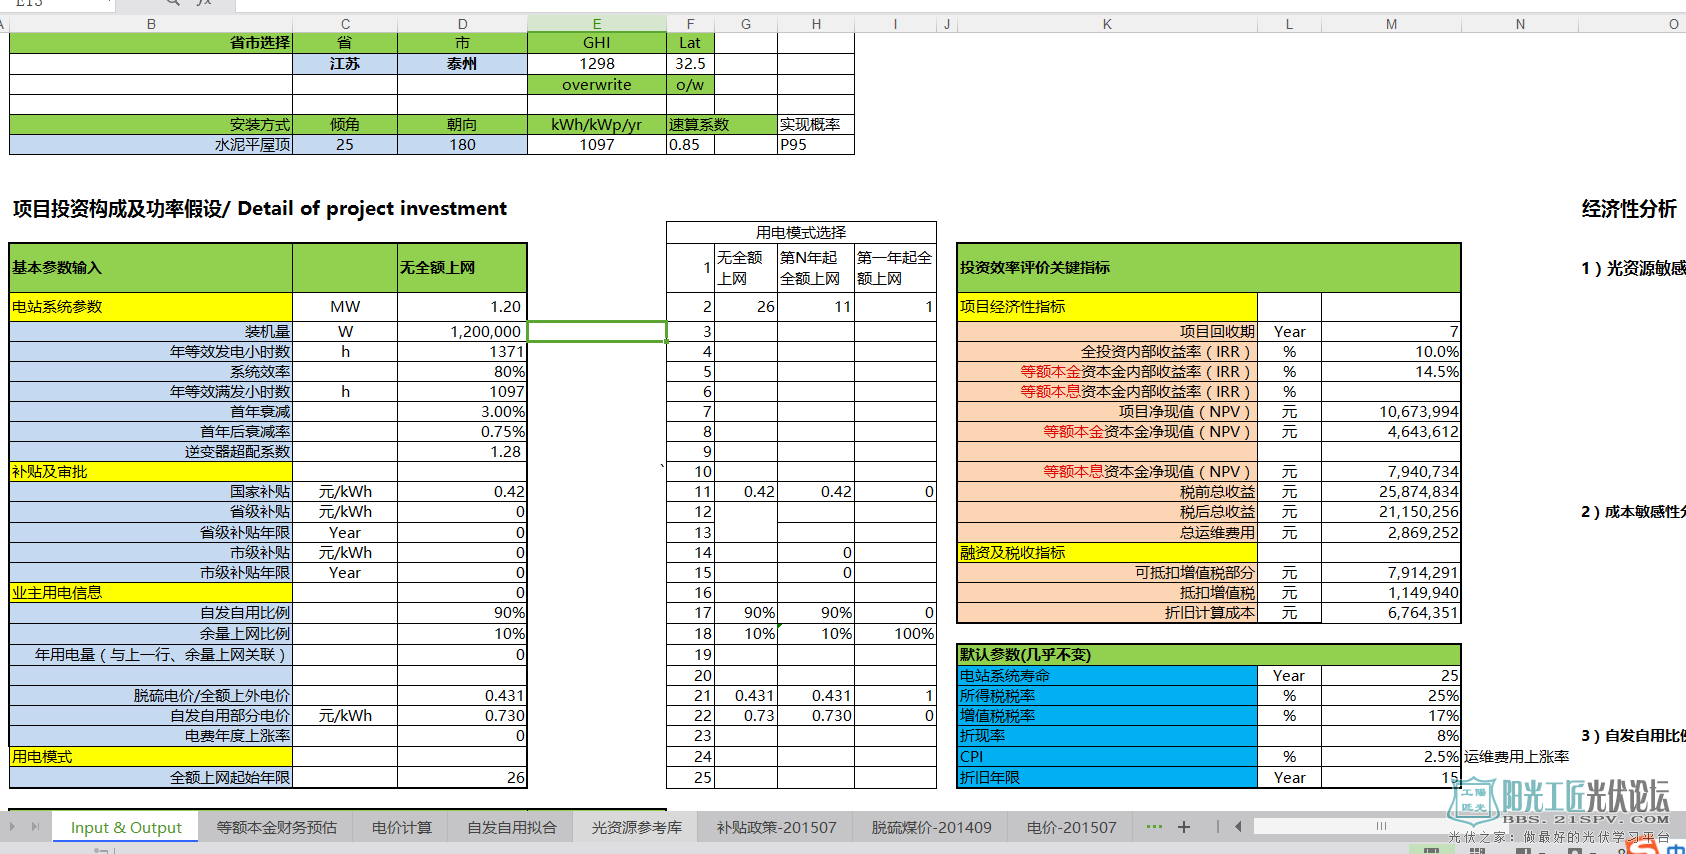Click the 折现率 8% value

1391,736
